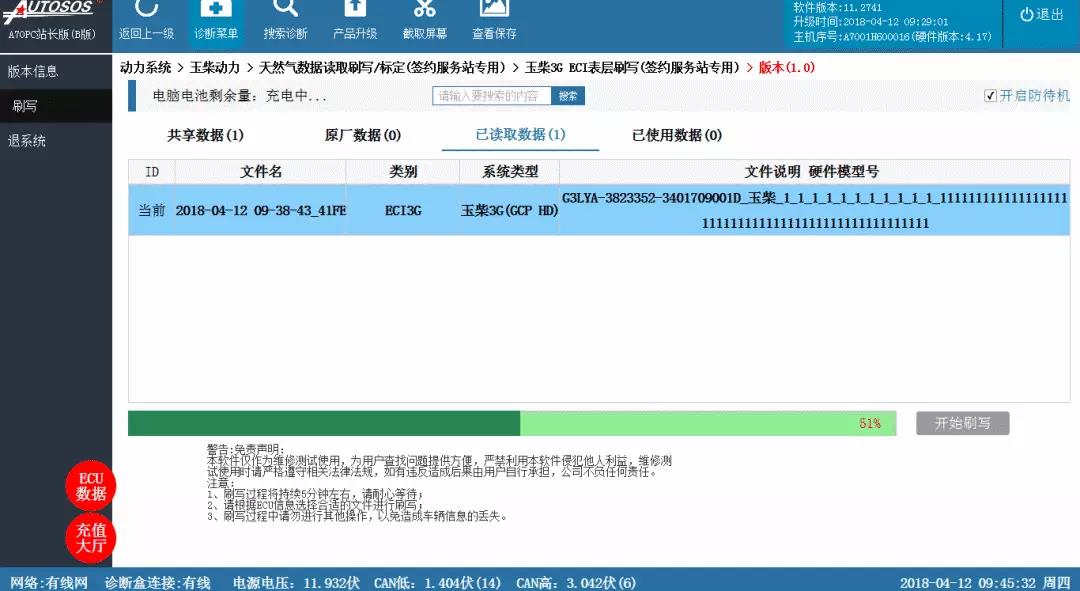Click the 软件版本 11.2741 info text
This screenshot has height=591, width=1080.
pos(838,8)
